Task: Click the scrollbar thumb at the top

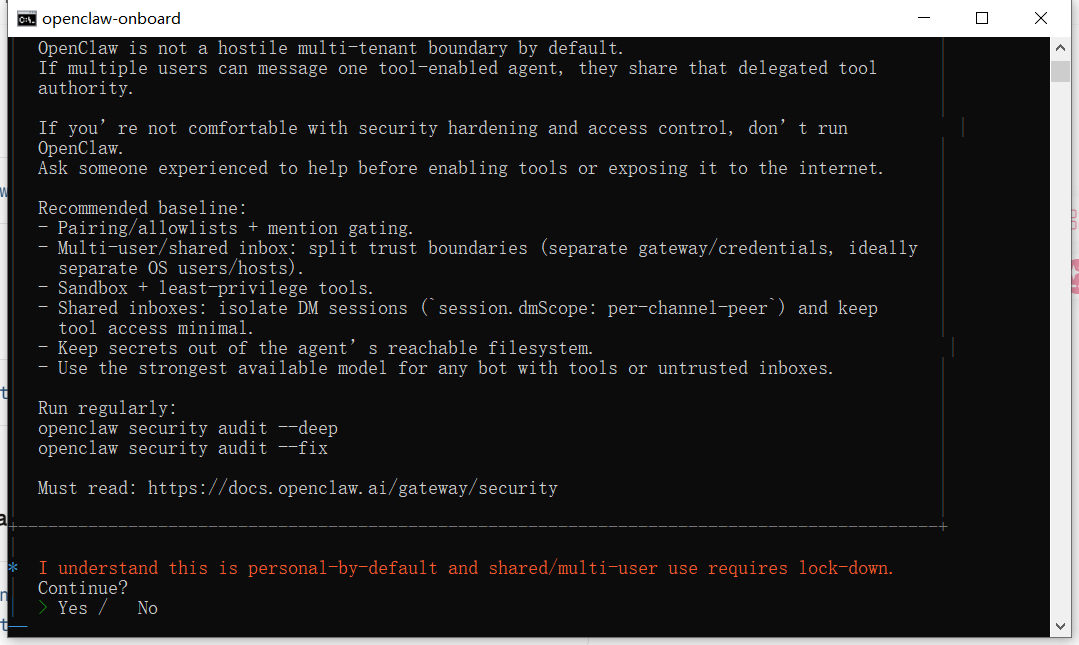Action: tap(1060, 71)
